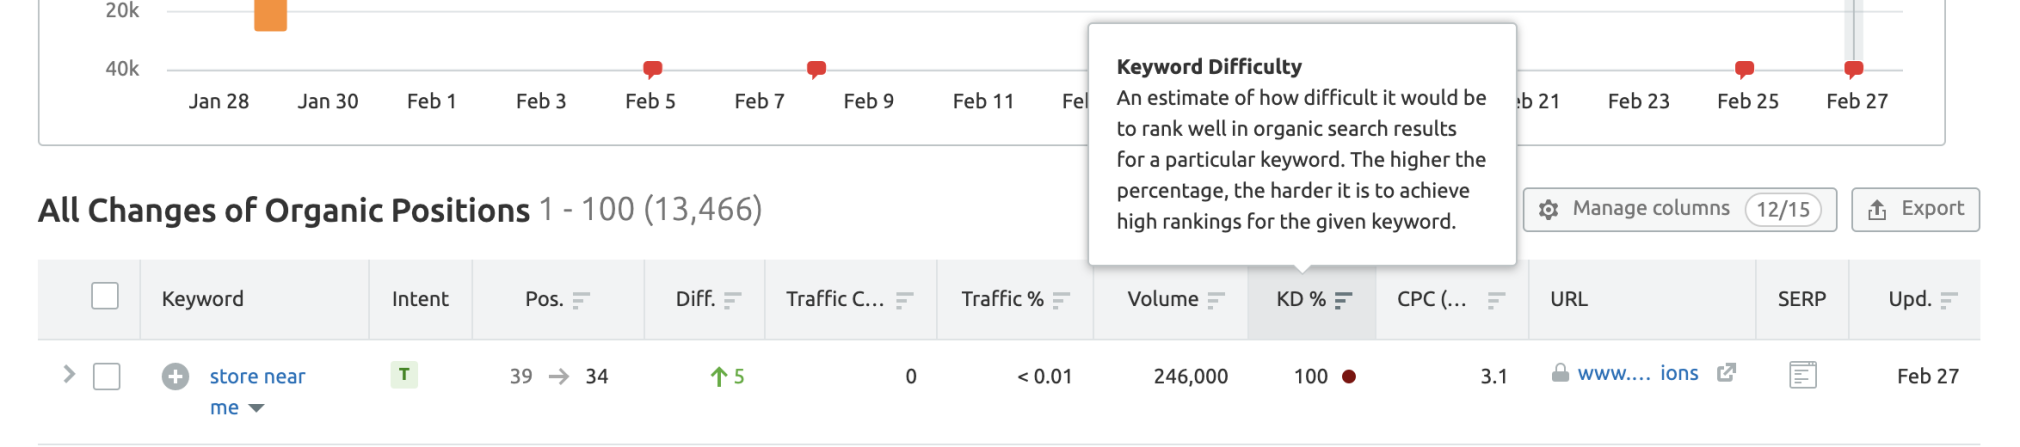Click the orange bar near Jan 28
Screen dimensions: 2020x447
pos(270,16)
